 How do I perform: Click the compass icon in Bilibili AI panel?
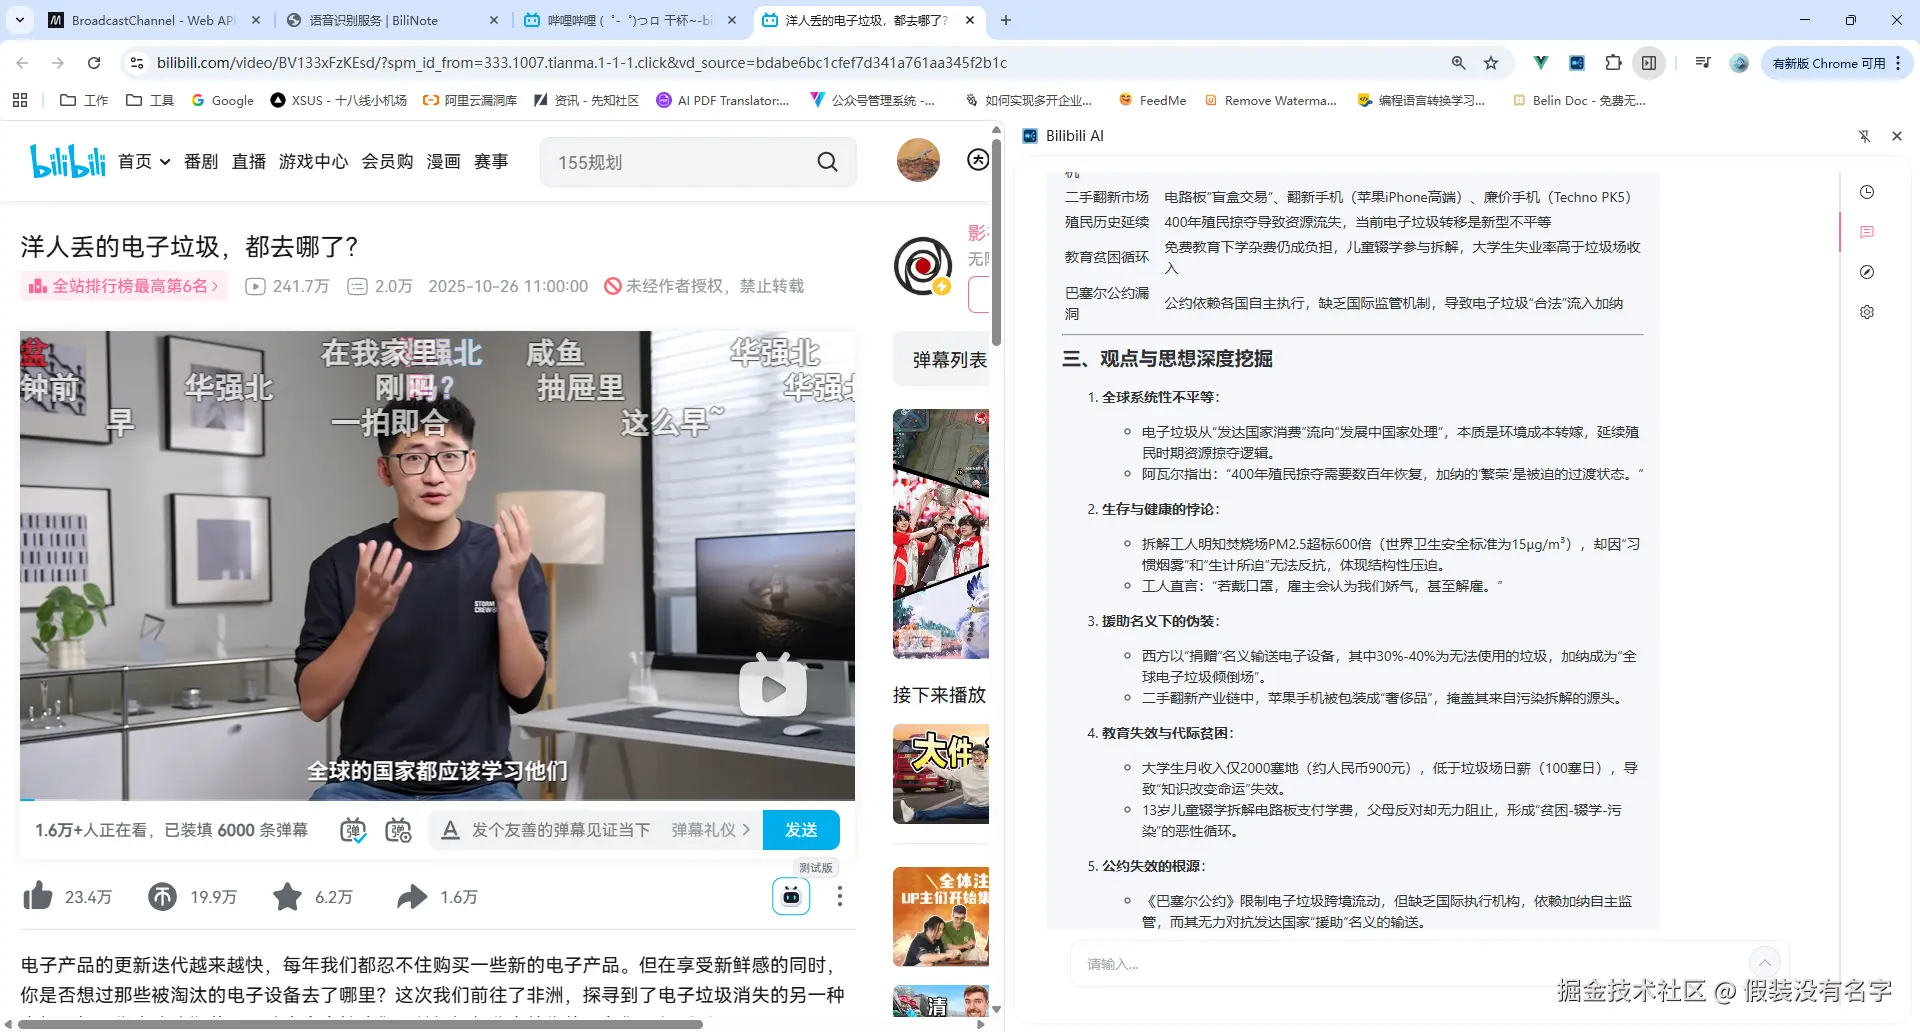click(x=1866, y=272)
